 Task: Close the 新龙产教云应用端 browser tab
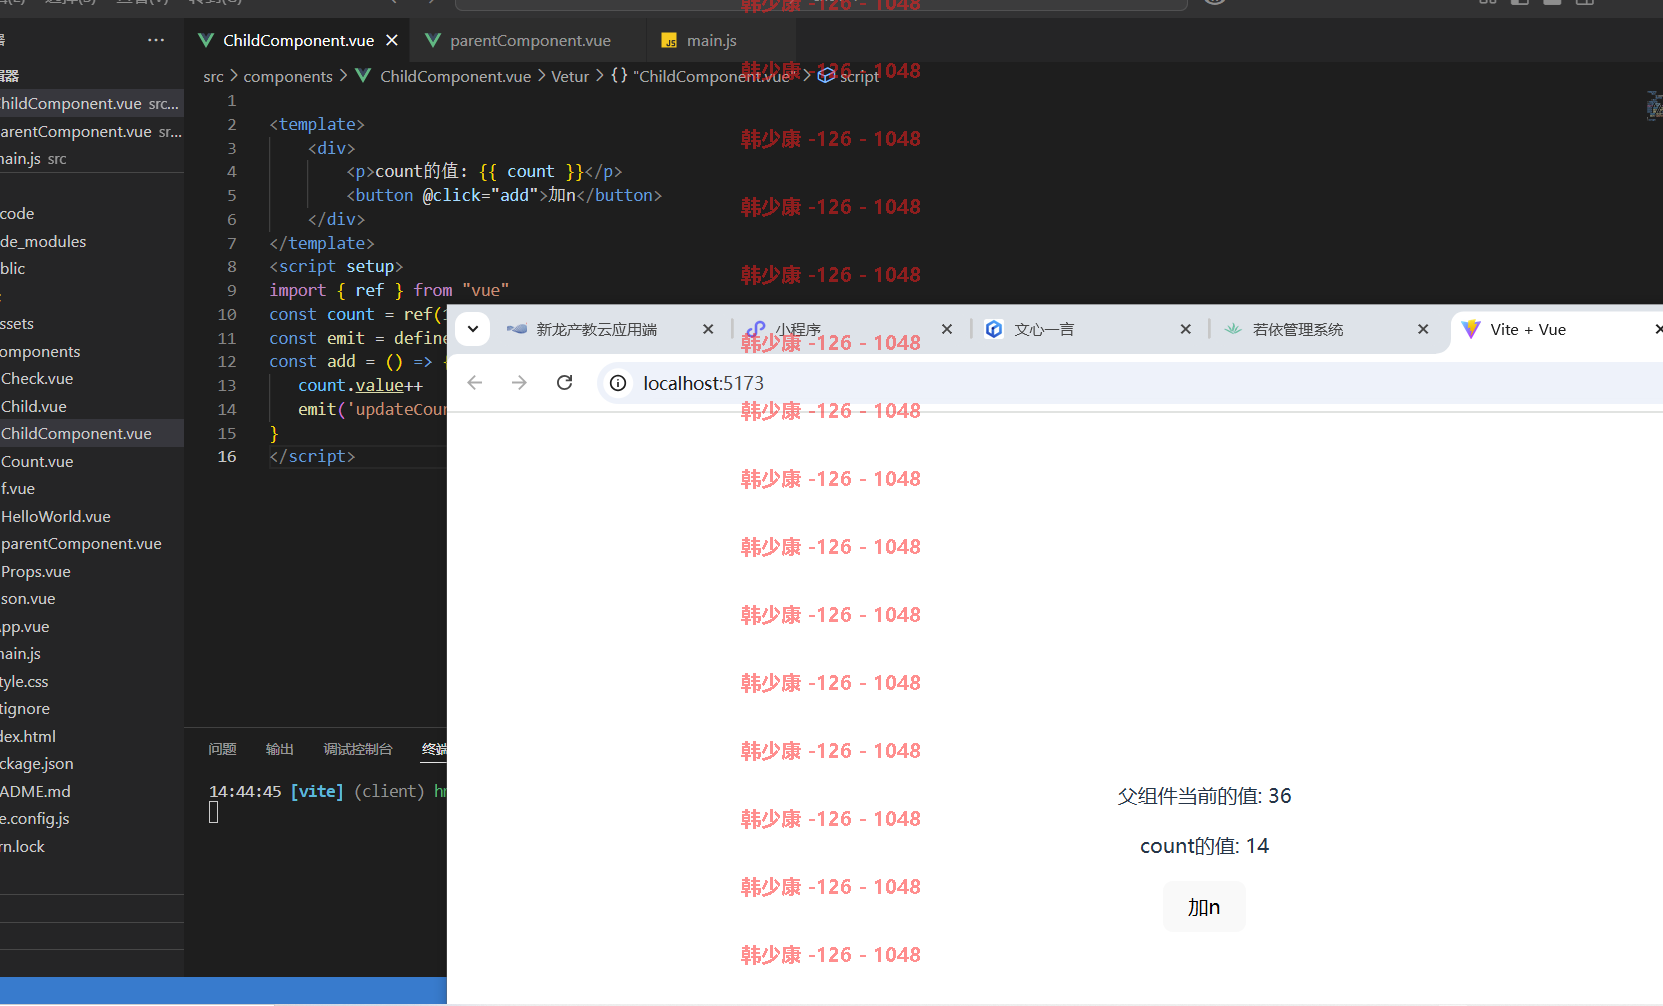click(708, 329)
